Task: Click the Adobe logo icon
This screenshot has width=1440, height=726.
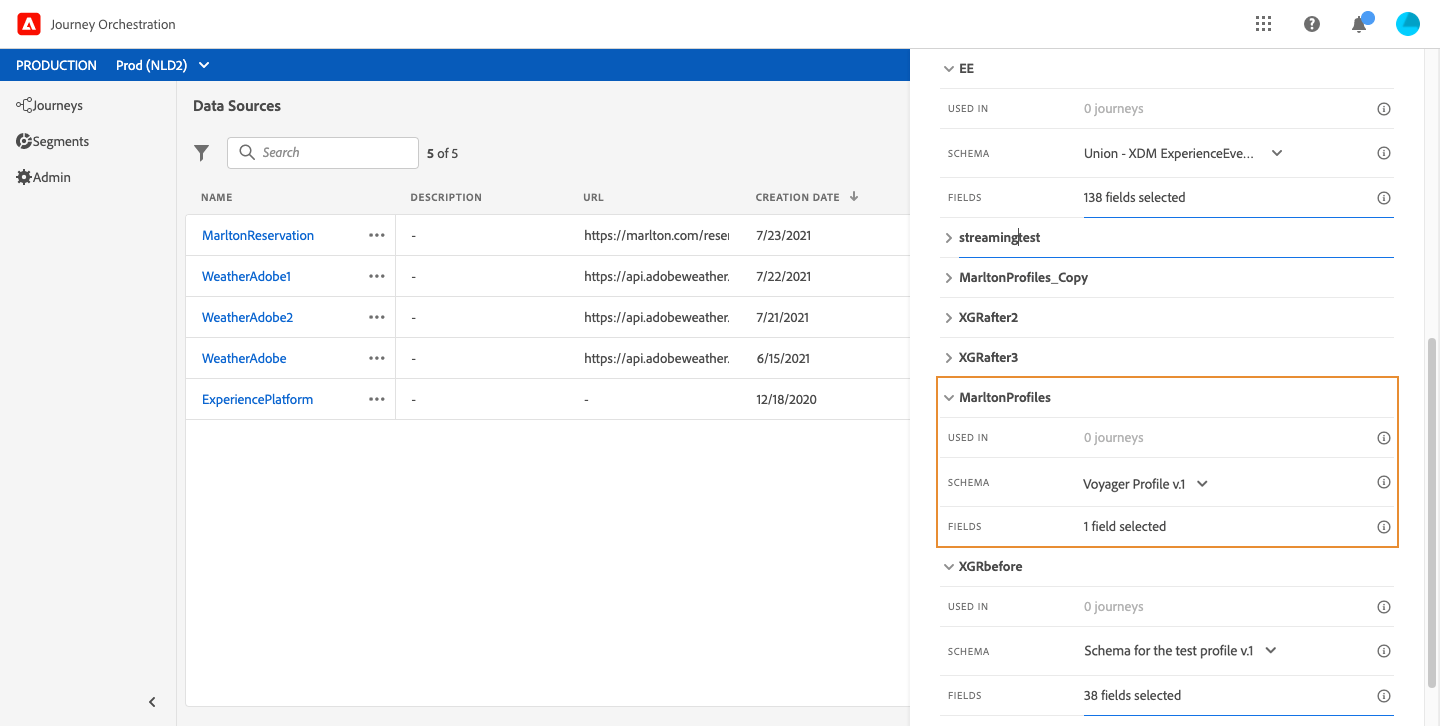Action: (x=29, y=24)
